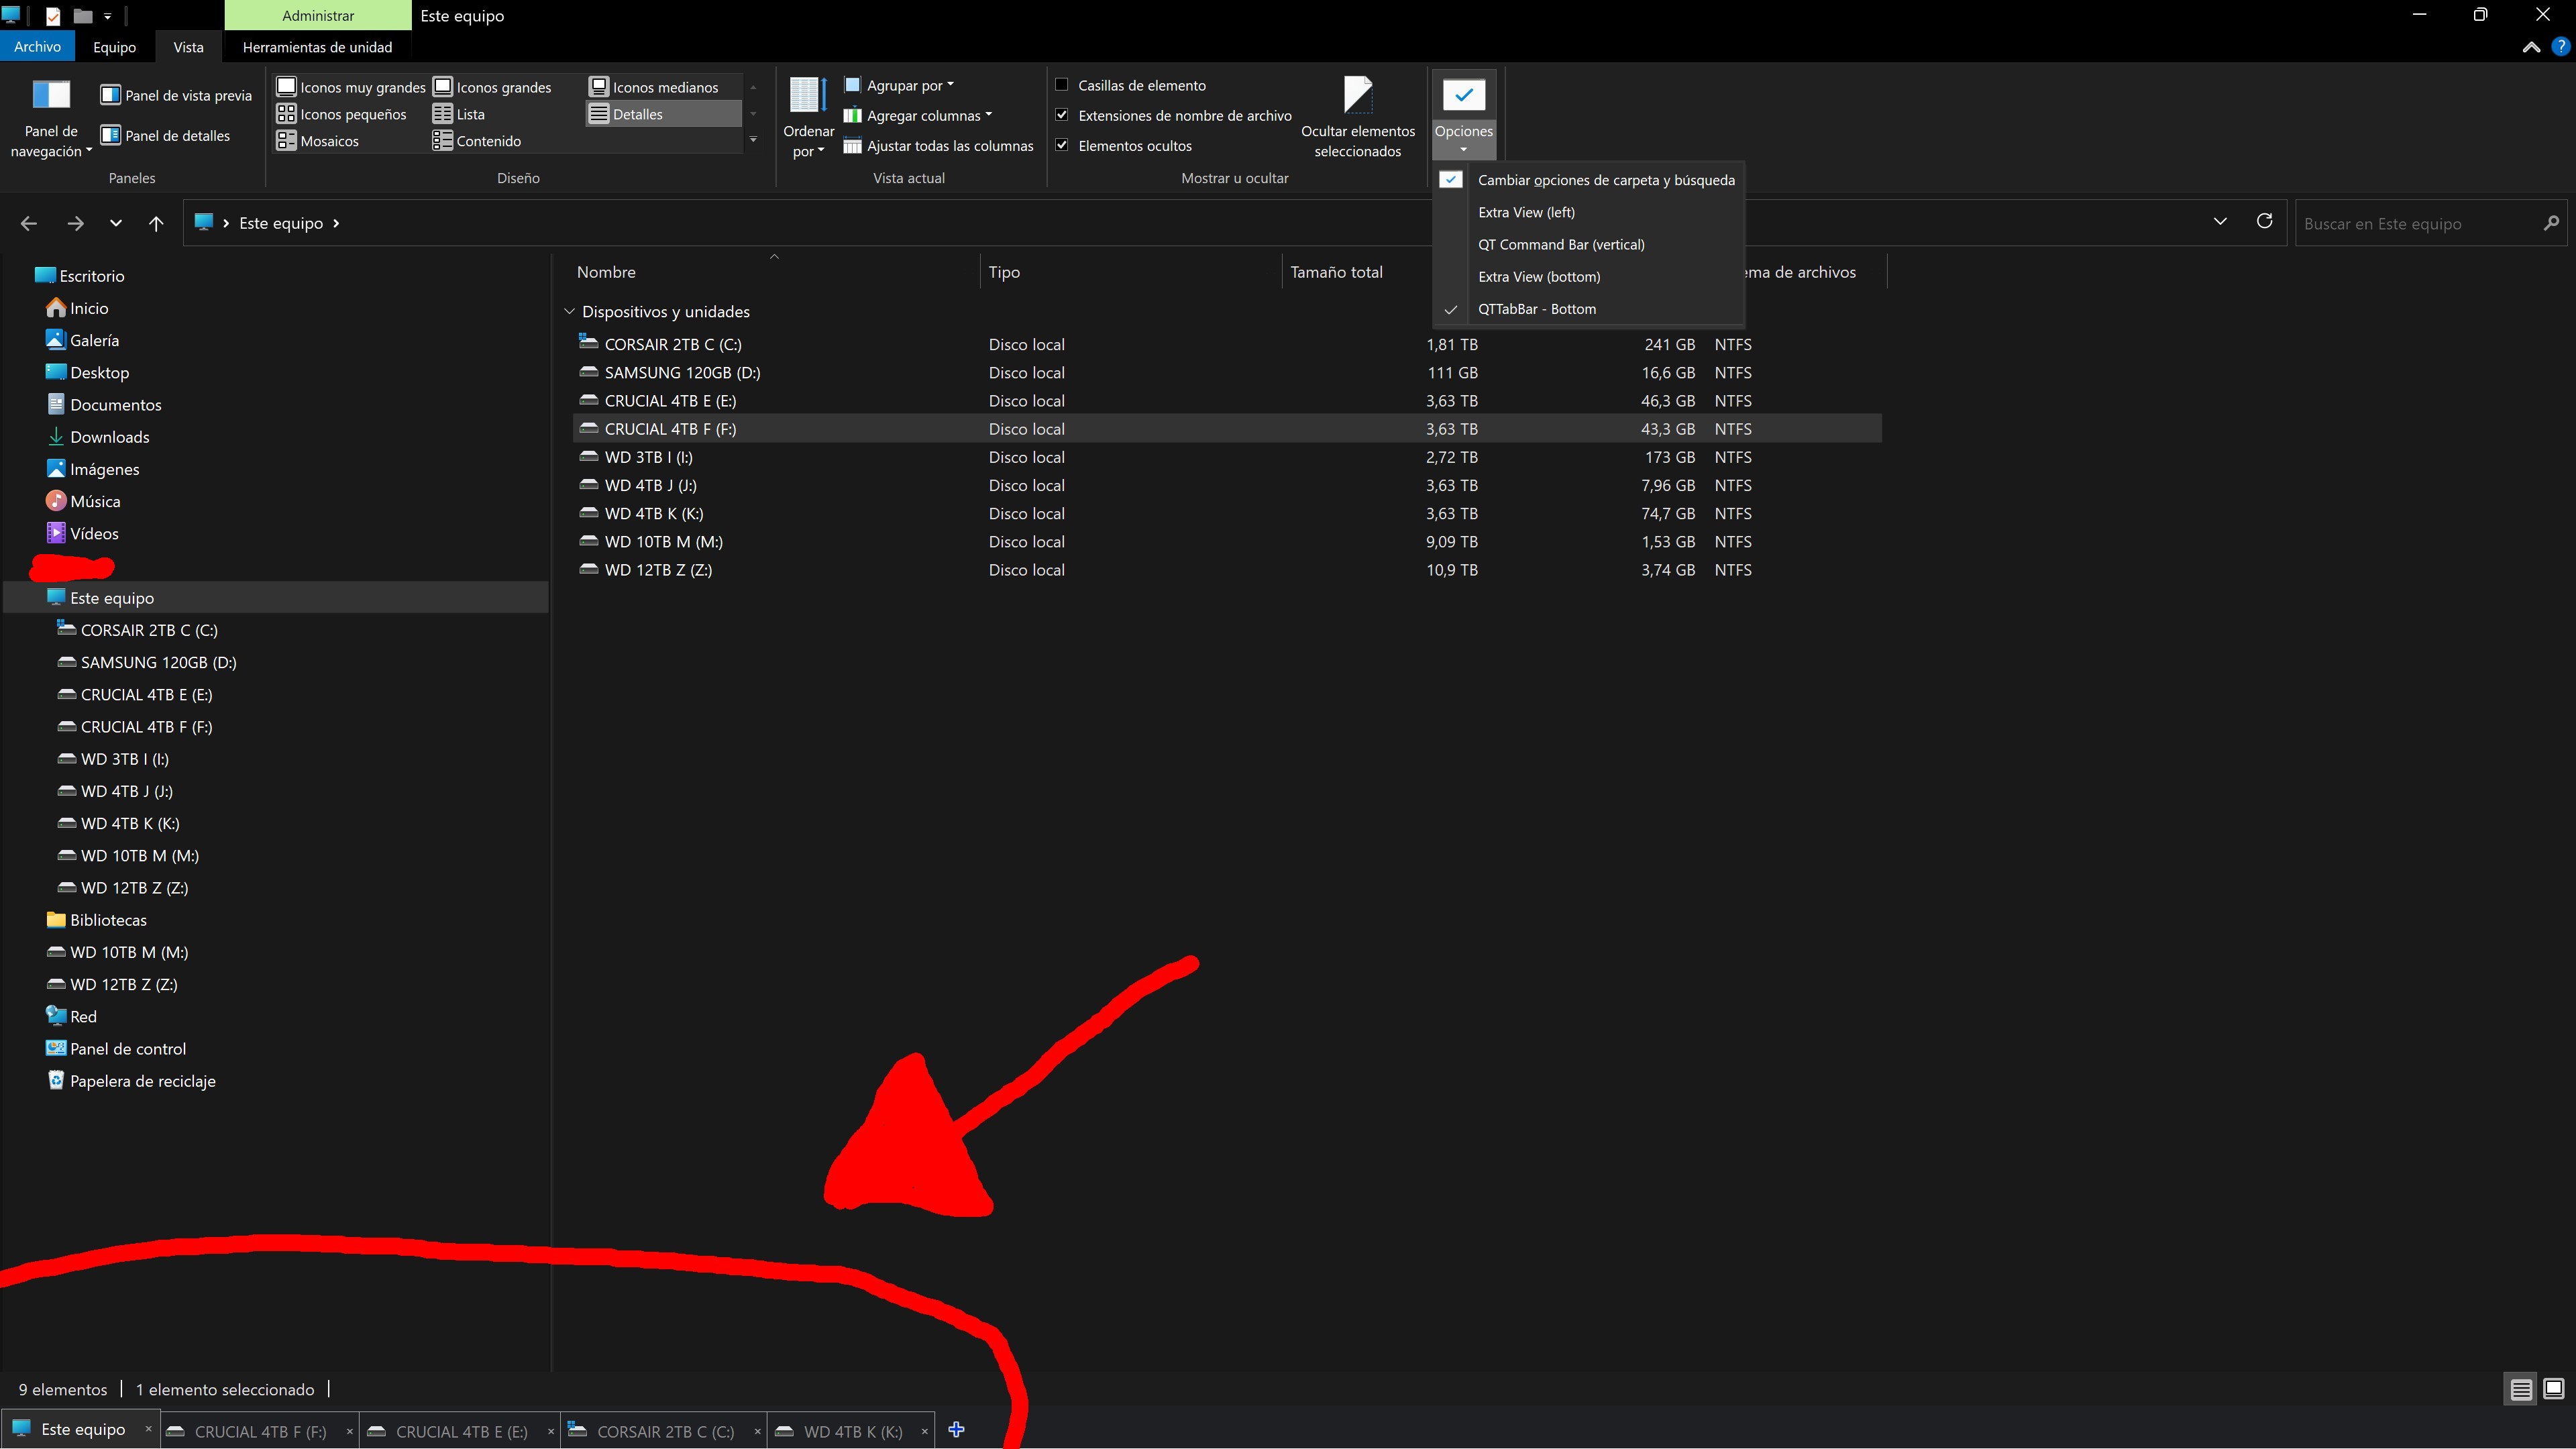Switch to the Equipo ribbon tab
Screen dimensions: 2576x1449
[114, 47]
